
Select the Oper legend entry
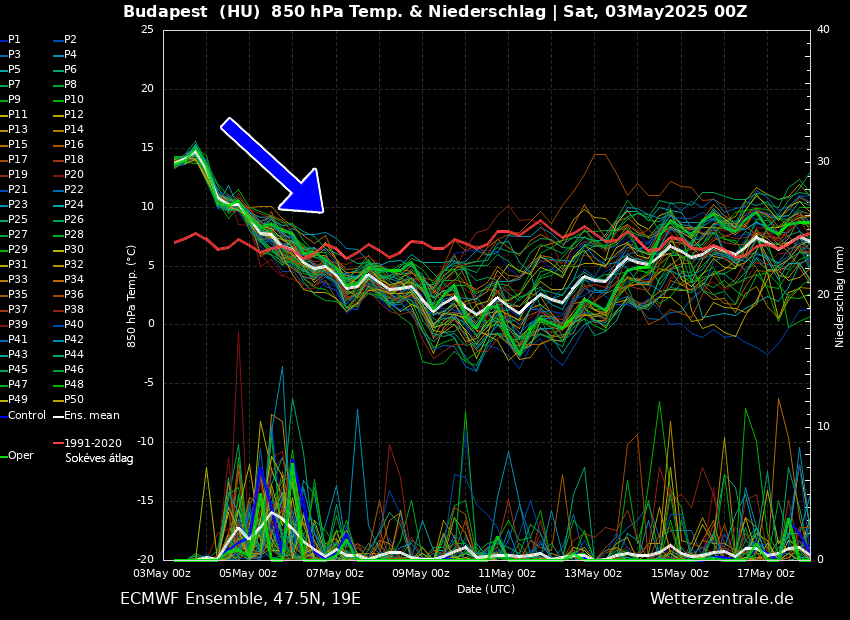tap(21, 455)
